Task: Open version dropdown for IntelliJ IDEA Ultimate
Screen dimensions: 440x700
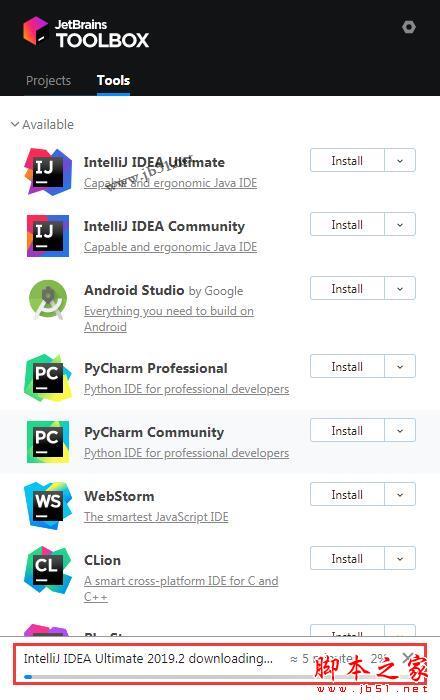Action: [400, 160]
